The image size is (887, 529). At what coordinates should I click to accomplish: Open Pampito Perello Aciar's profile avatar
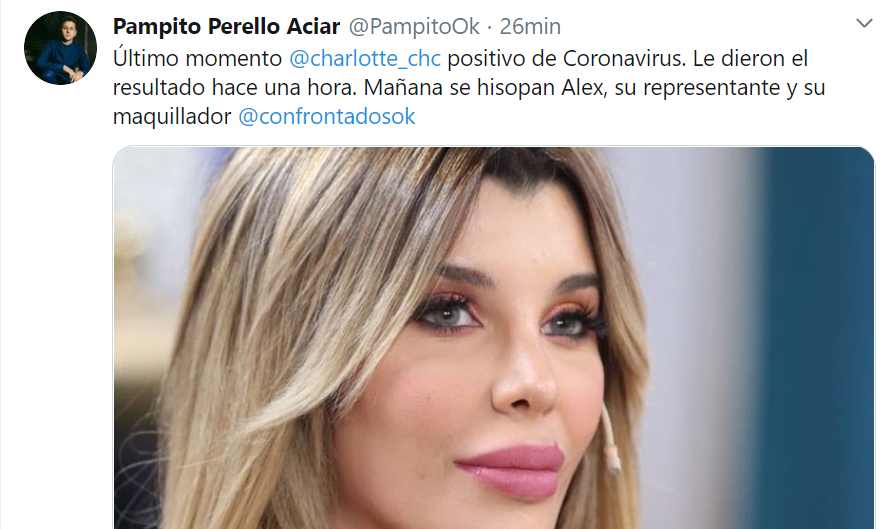(x=60, y=48)
